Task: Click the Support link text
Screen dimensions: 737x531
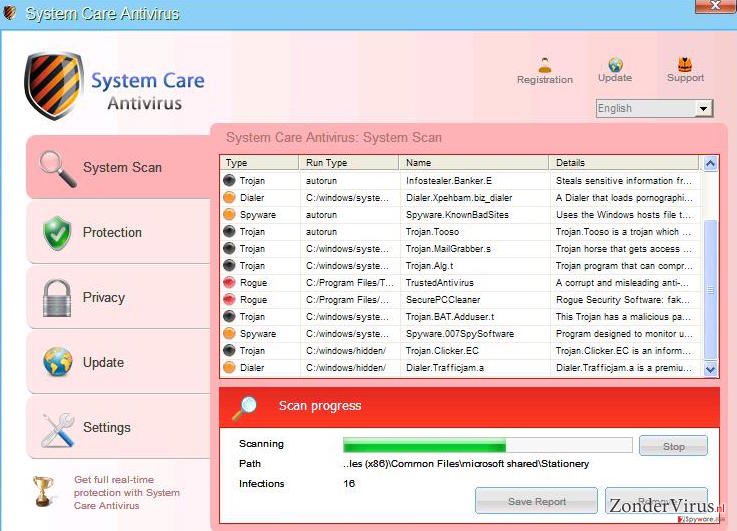Action: click(x=685, y=78)
